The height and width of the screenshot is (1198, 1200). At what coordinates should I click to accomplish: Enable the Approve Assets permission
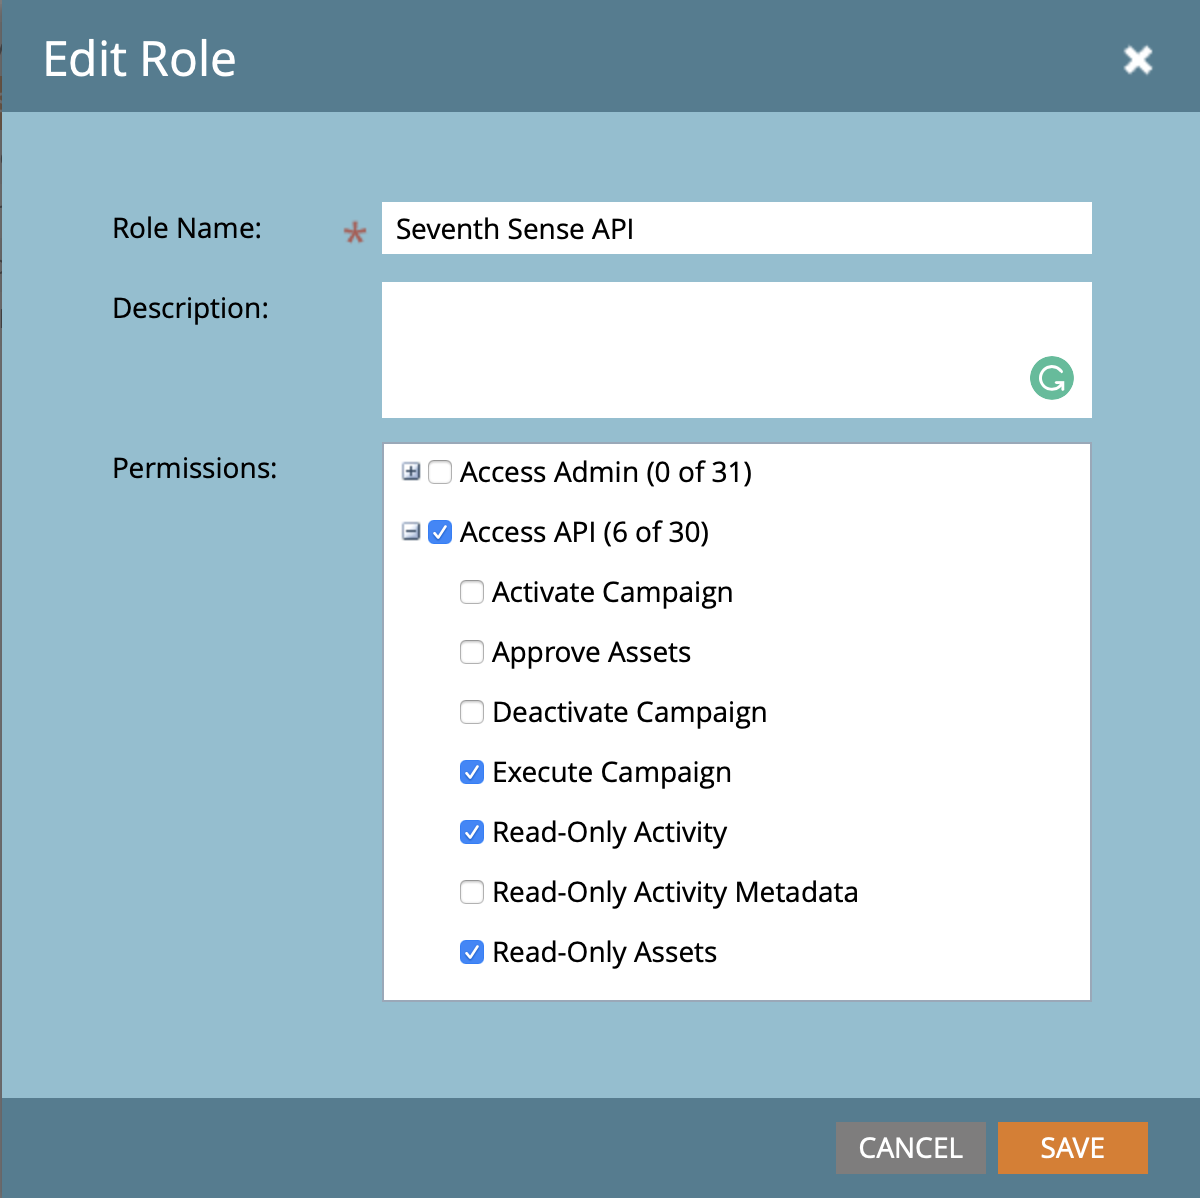(x=472, y=652)
